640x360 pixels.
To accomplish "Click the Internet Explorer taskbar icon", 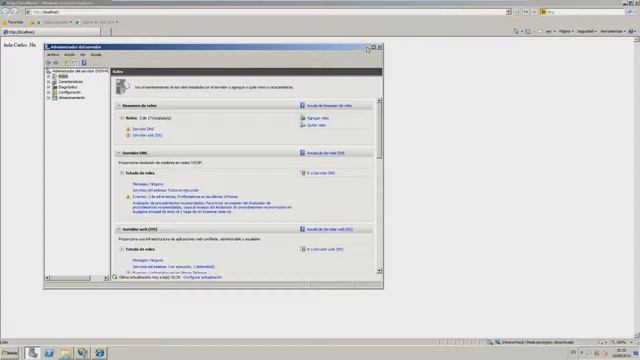I will click(99, 353).
